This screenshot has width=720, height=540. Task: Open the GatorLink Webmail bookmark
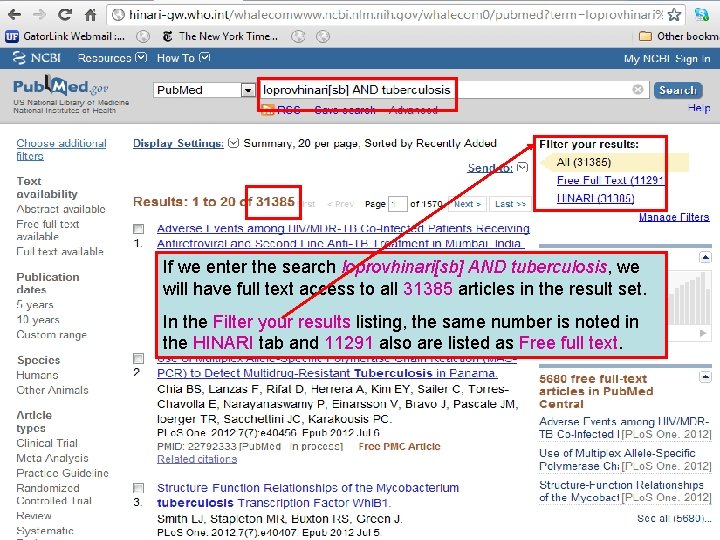(65, 36)
